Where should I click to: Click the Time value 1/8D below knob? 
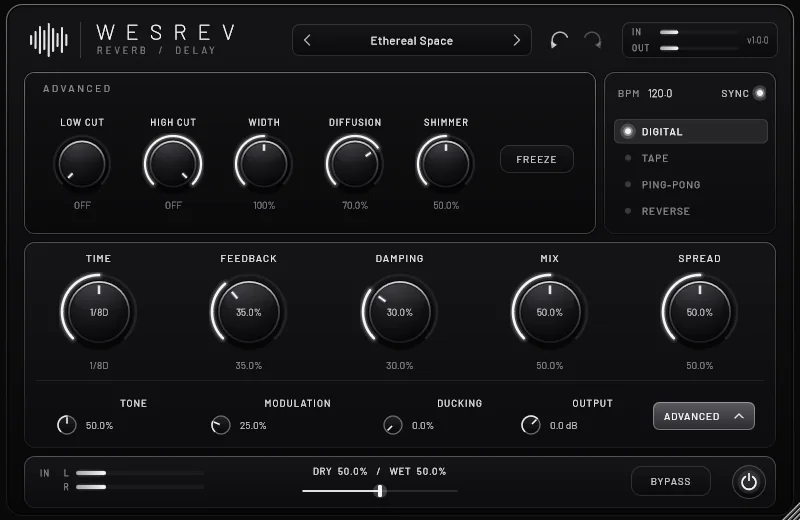pos(99,366)
